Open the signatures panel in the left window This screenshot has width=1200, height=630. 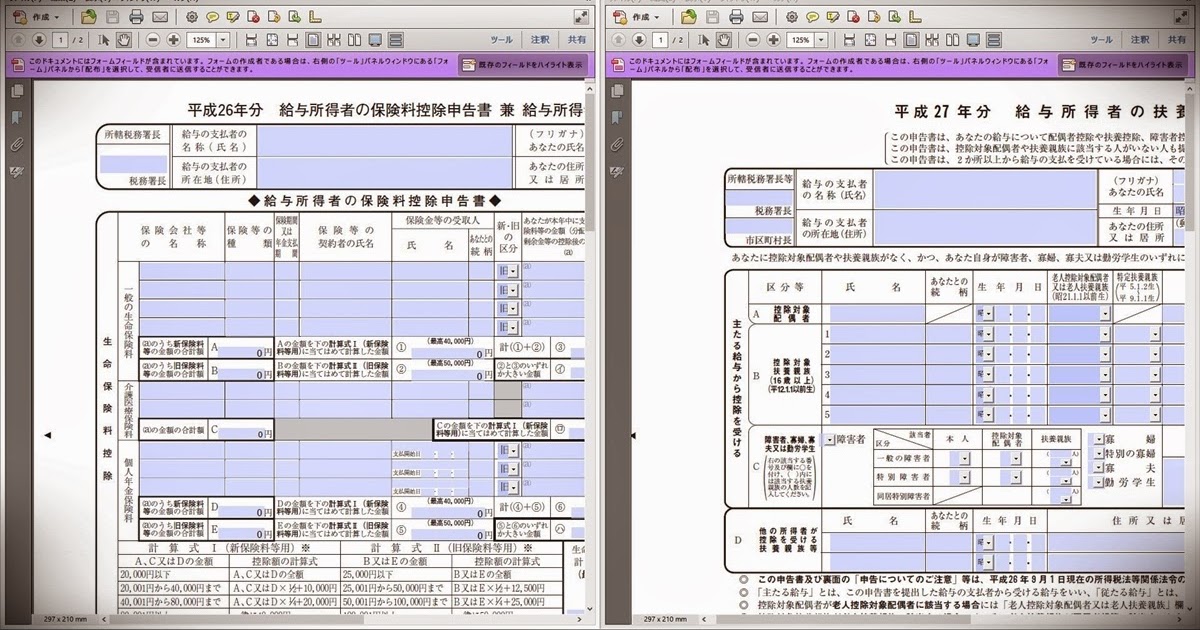pos(15,170)
